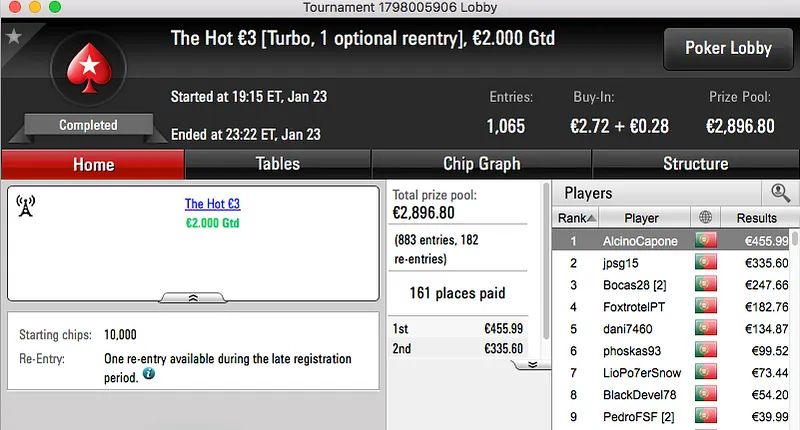Click the re-entry info icon
Screen dimensions: 800x430
pos(149,373)
